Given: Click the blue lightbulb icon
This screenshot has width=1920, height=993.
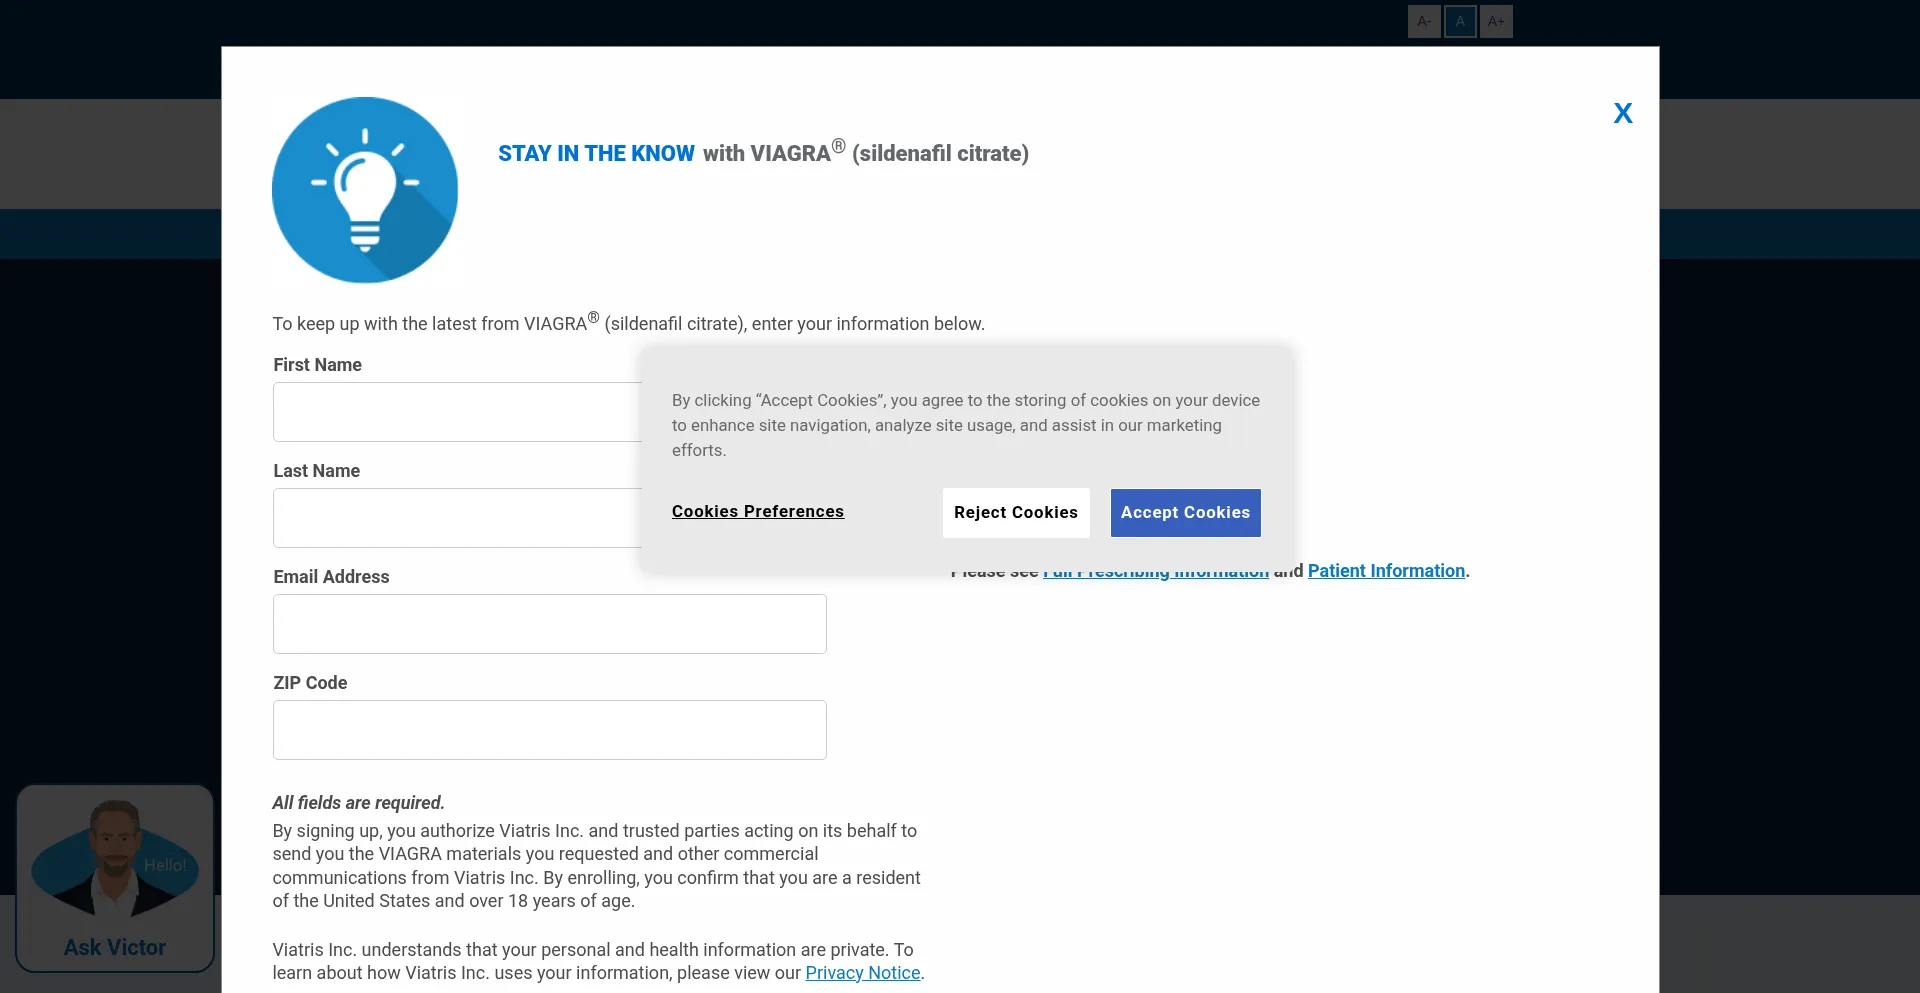Looking at the screenshot, I should coord(365,190).
